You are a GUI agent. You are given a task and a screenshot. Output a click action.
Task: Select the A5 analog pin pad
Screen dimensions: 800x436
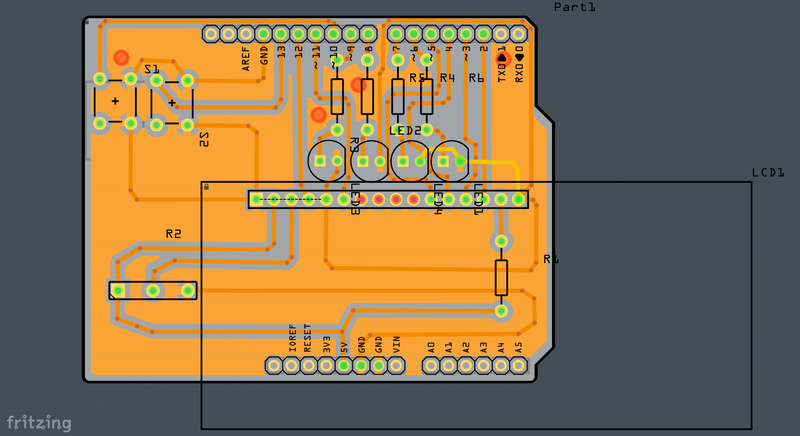click(518, 366)
